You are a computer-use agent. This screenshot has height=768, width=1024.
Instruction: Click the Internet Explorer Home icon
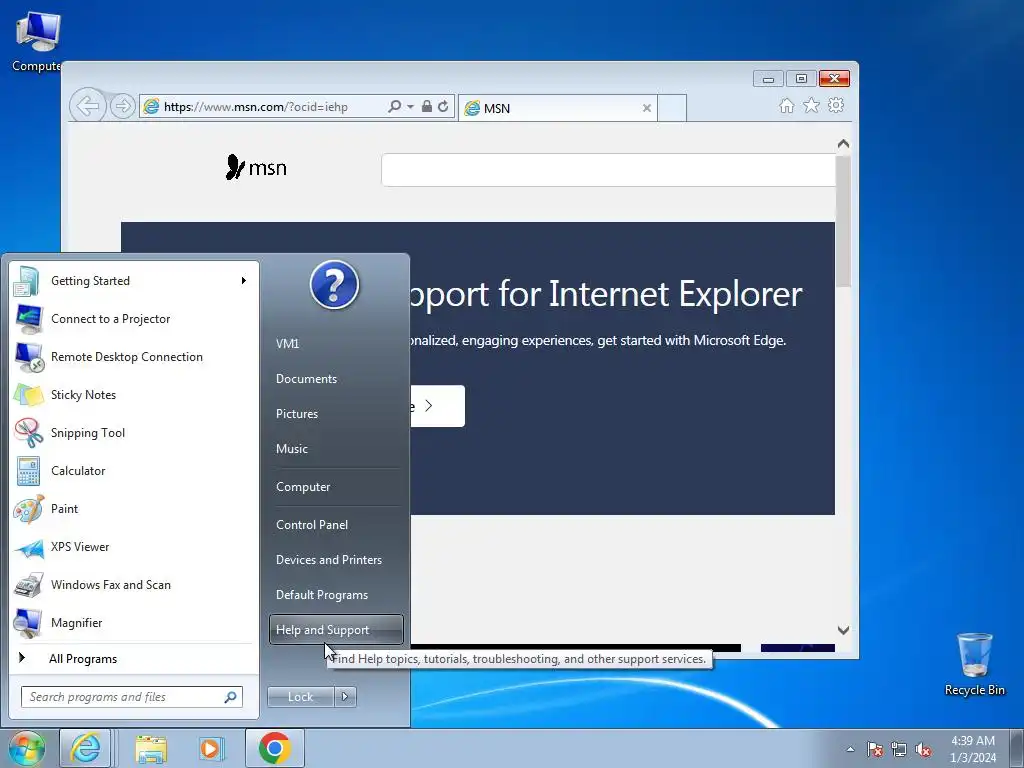click(x=787, y=106)
